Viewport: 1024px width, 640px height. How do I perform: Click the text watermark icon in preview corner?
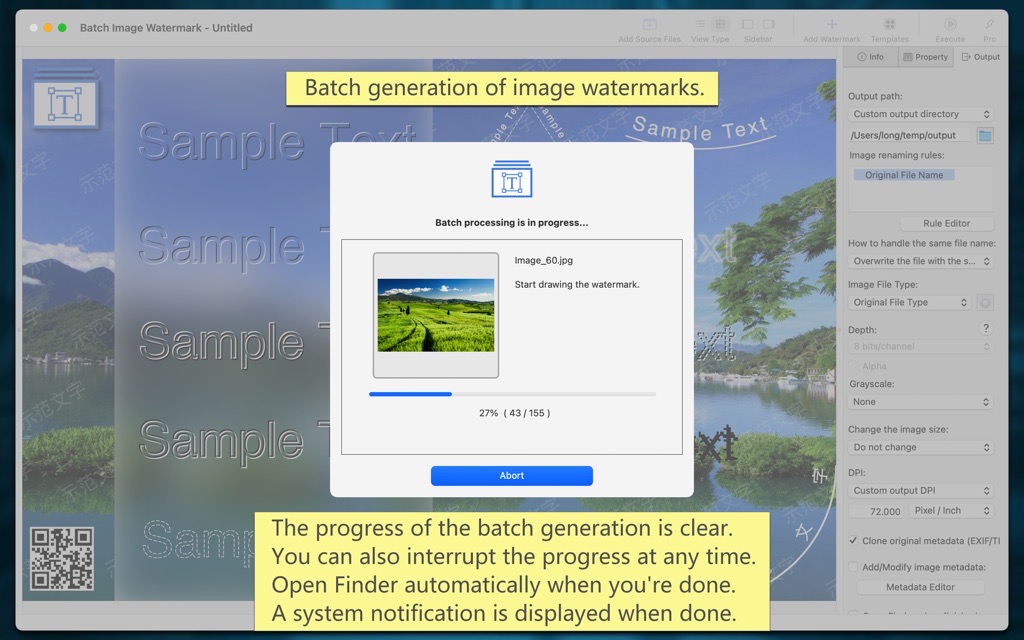65,101
